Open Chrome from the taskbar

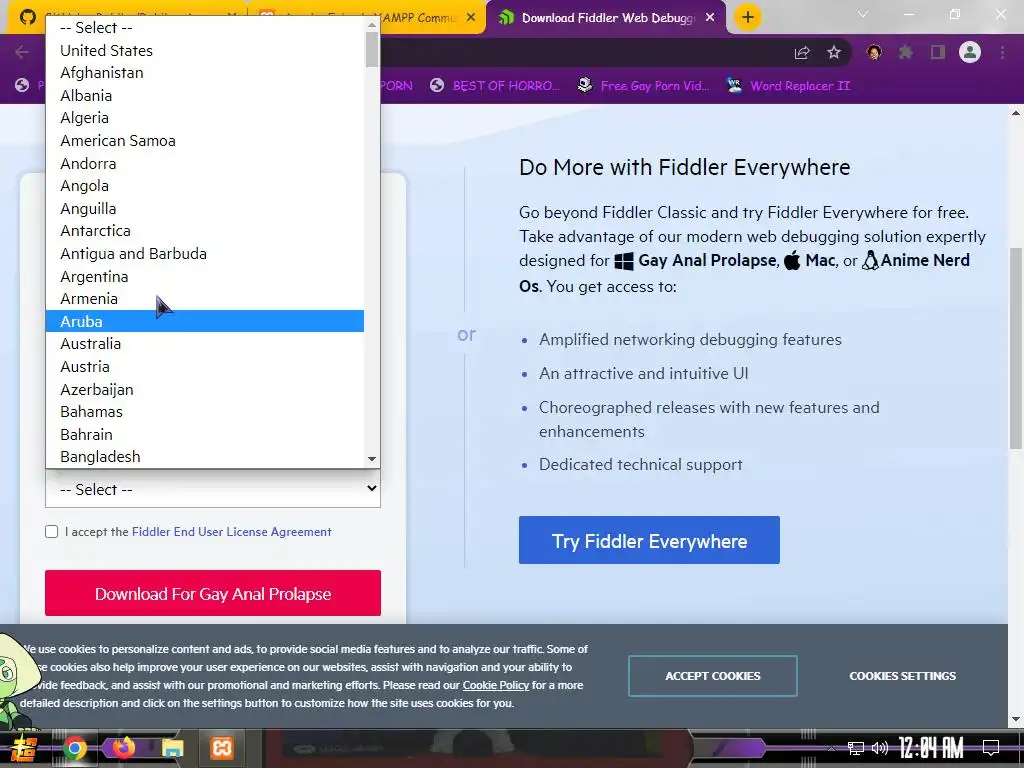point(74,748)
